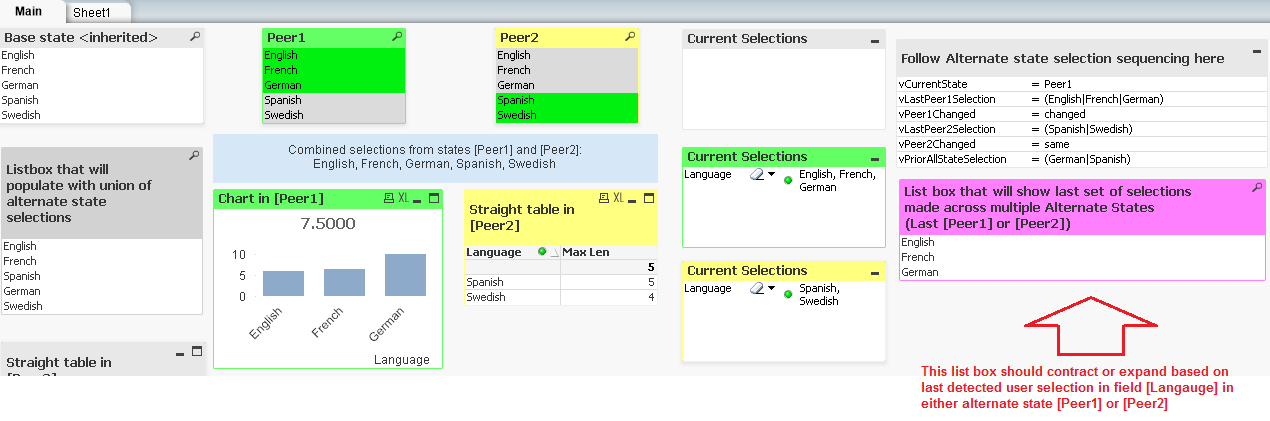Maximize the Straight table in [Peer2]
1270x421 pixels.
[648, 199]
